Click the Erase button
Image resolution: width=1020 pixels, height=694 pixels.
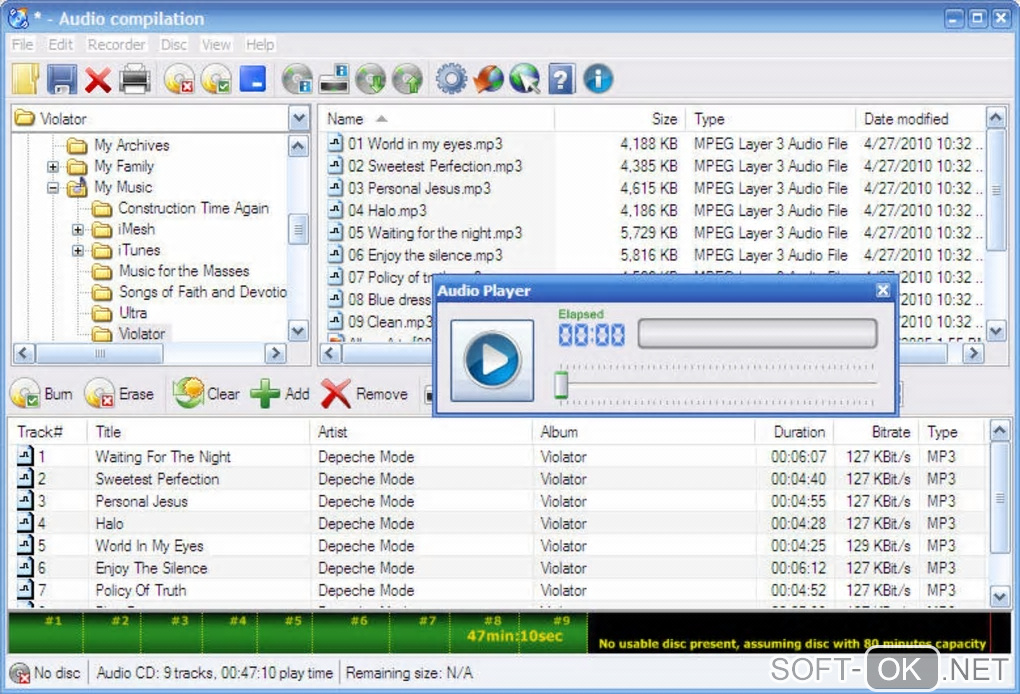pos(120,394)
